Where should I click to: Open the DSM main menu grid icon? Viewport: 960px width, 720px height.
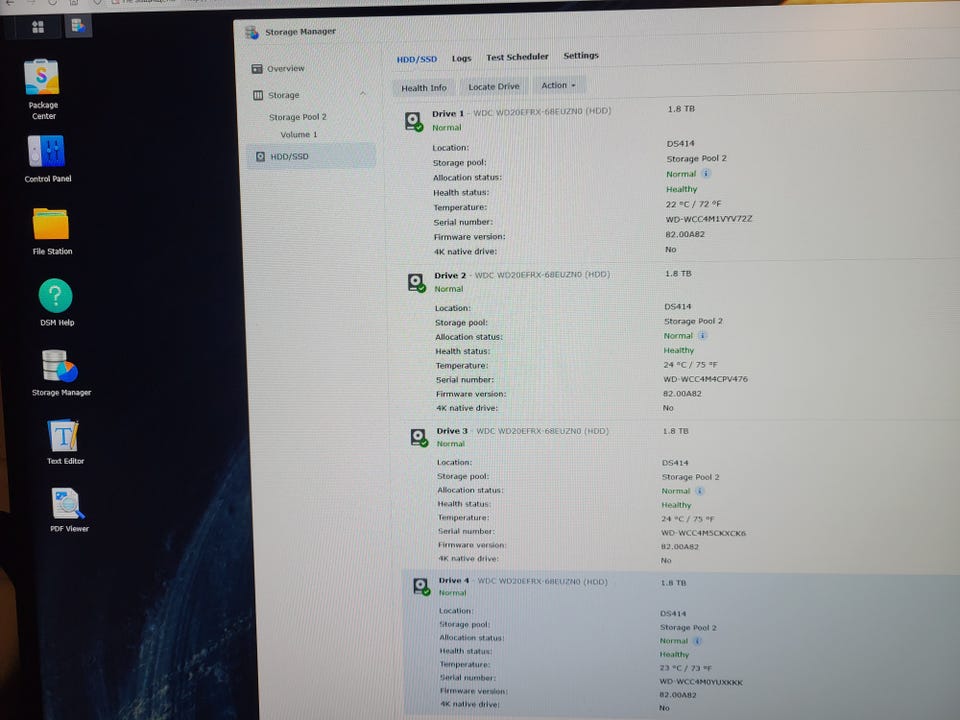(x=38, y=26)
